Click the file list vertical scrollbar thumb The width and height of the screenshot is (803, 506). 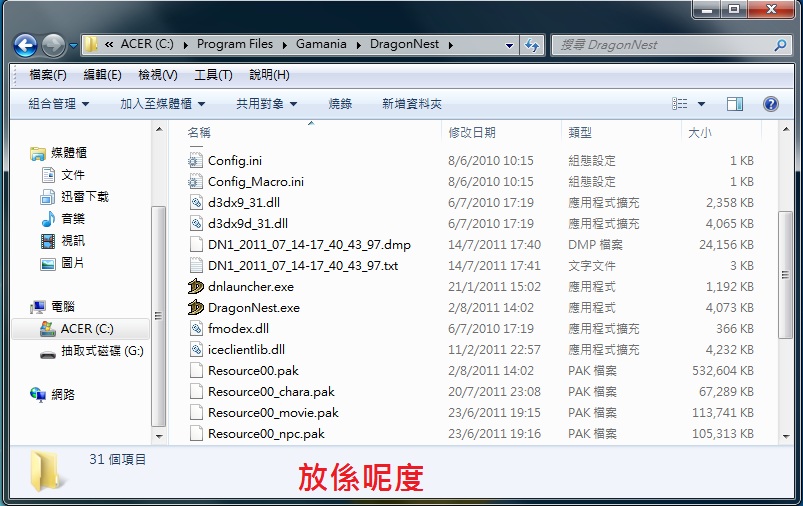(785, 275)
